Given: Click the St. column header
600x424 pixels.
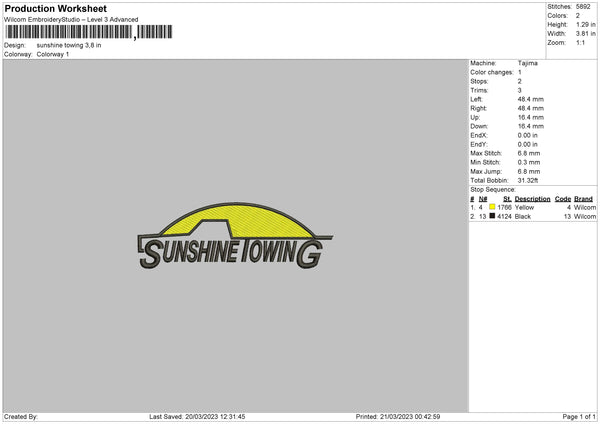Looking at the screenshot, I should click(x=507, y=199).
